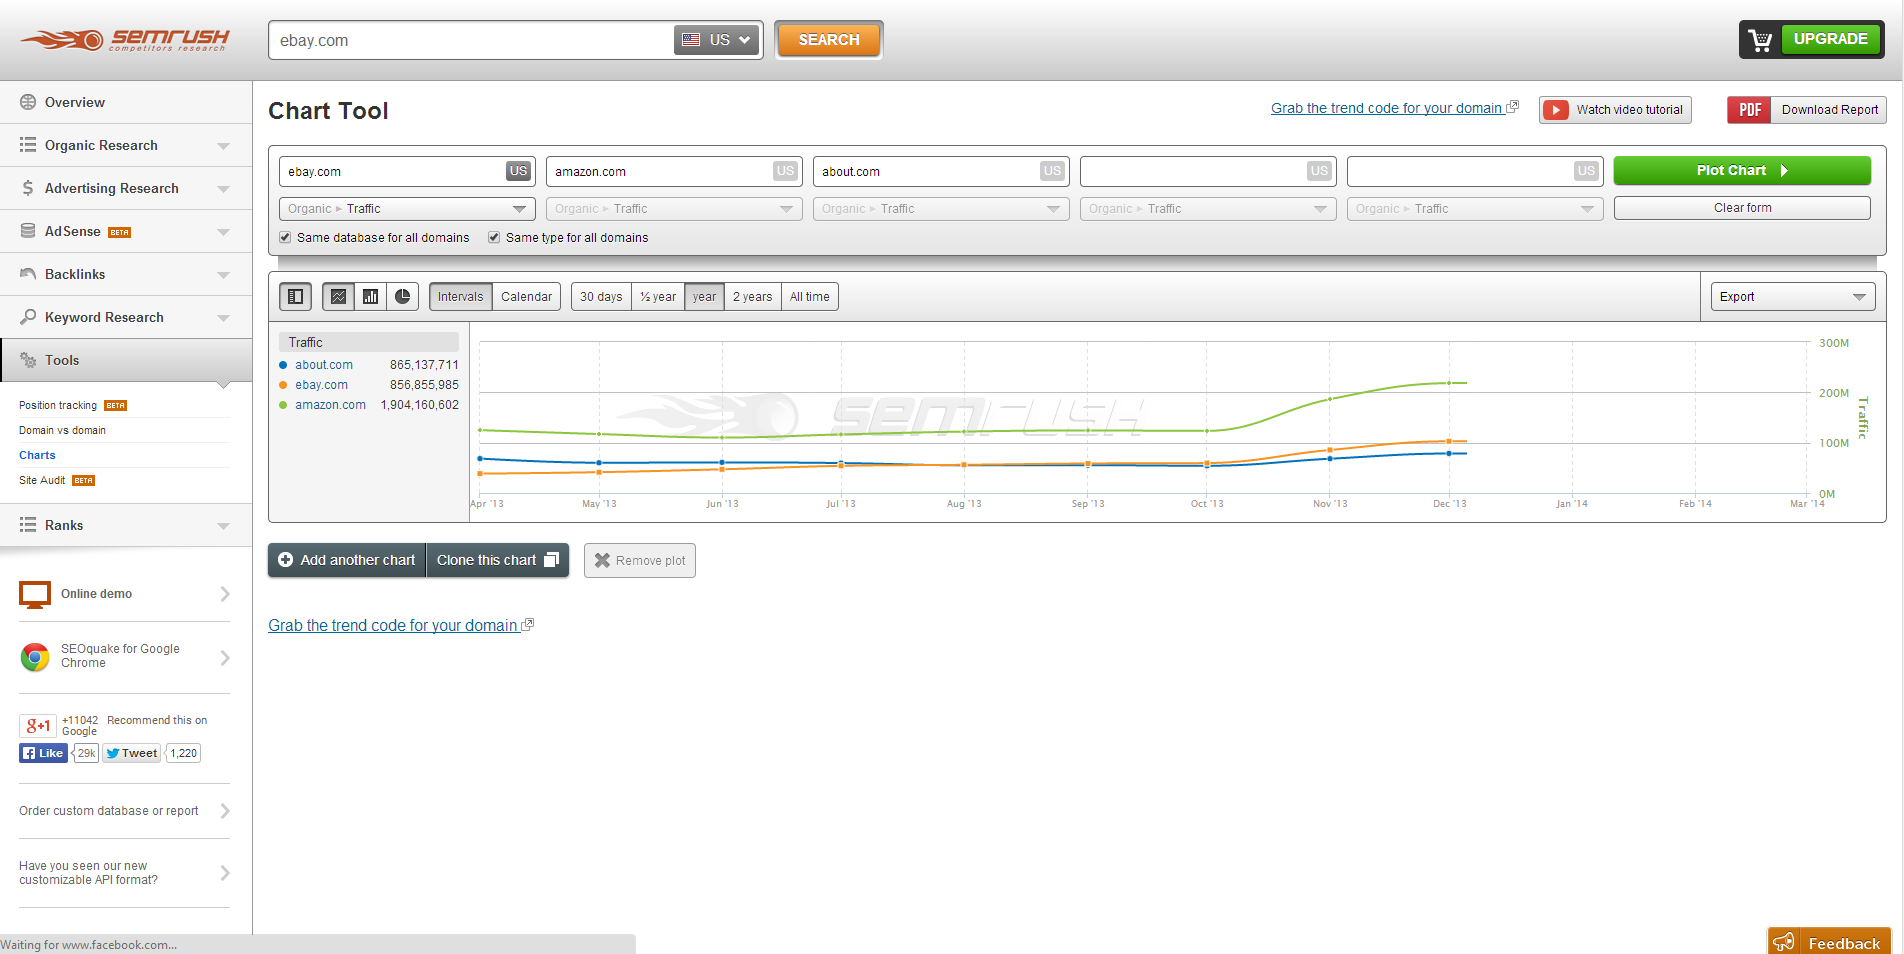Click the Google +1 button
Screen dimensions: 1904x954
pyautogui.click(x=38, y=726)
